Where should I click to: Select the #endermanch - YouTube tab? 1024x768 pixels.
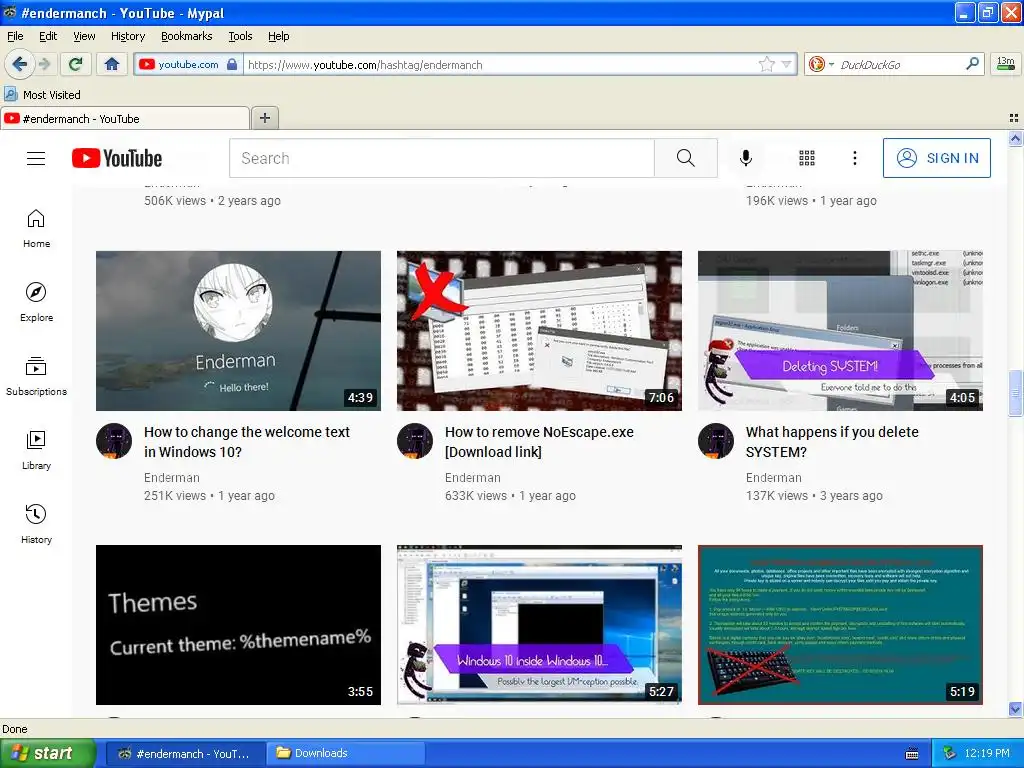(125, 119)
